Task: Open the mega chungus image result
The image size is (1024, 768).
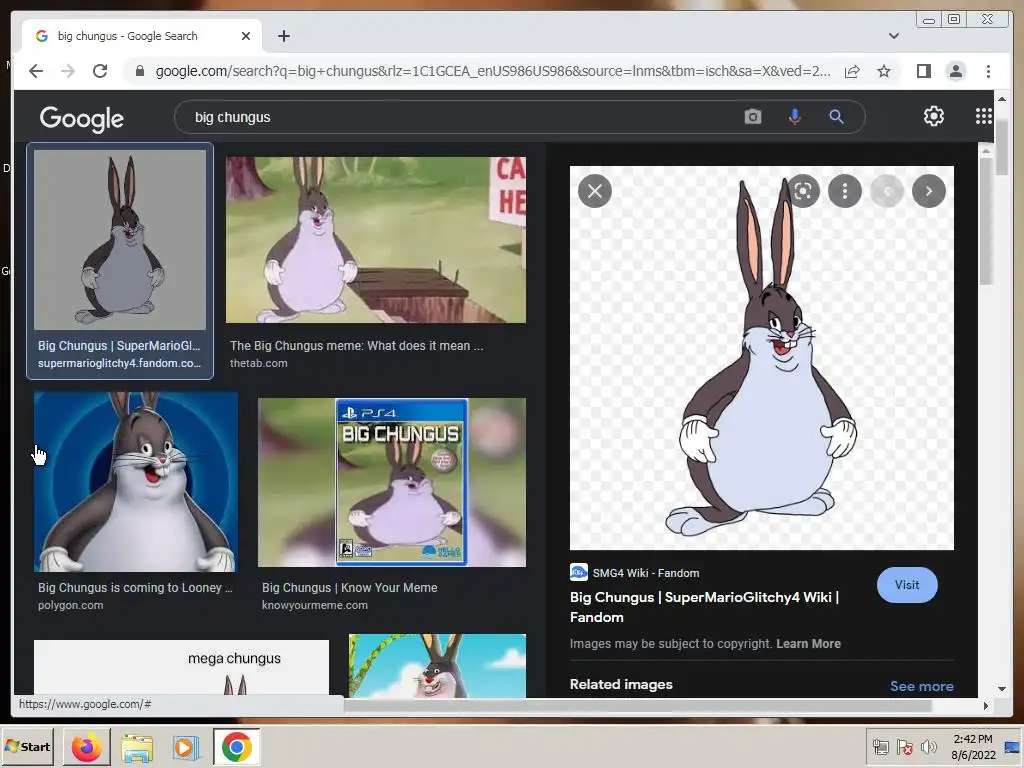Action: click(x=182, y=667)
